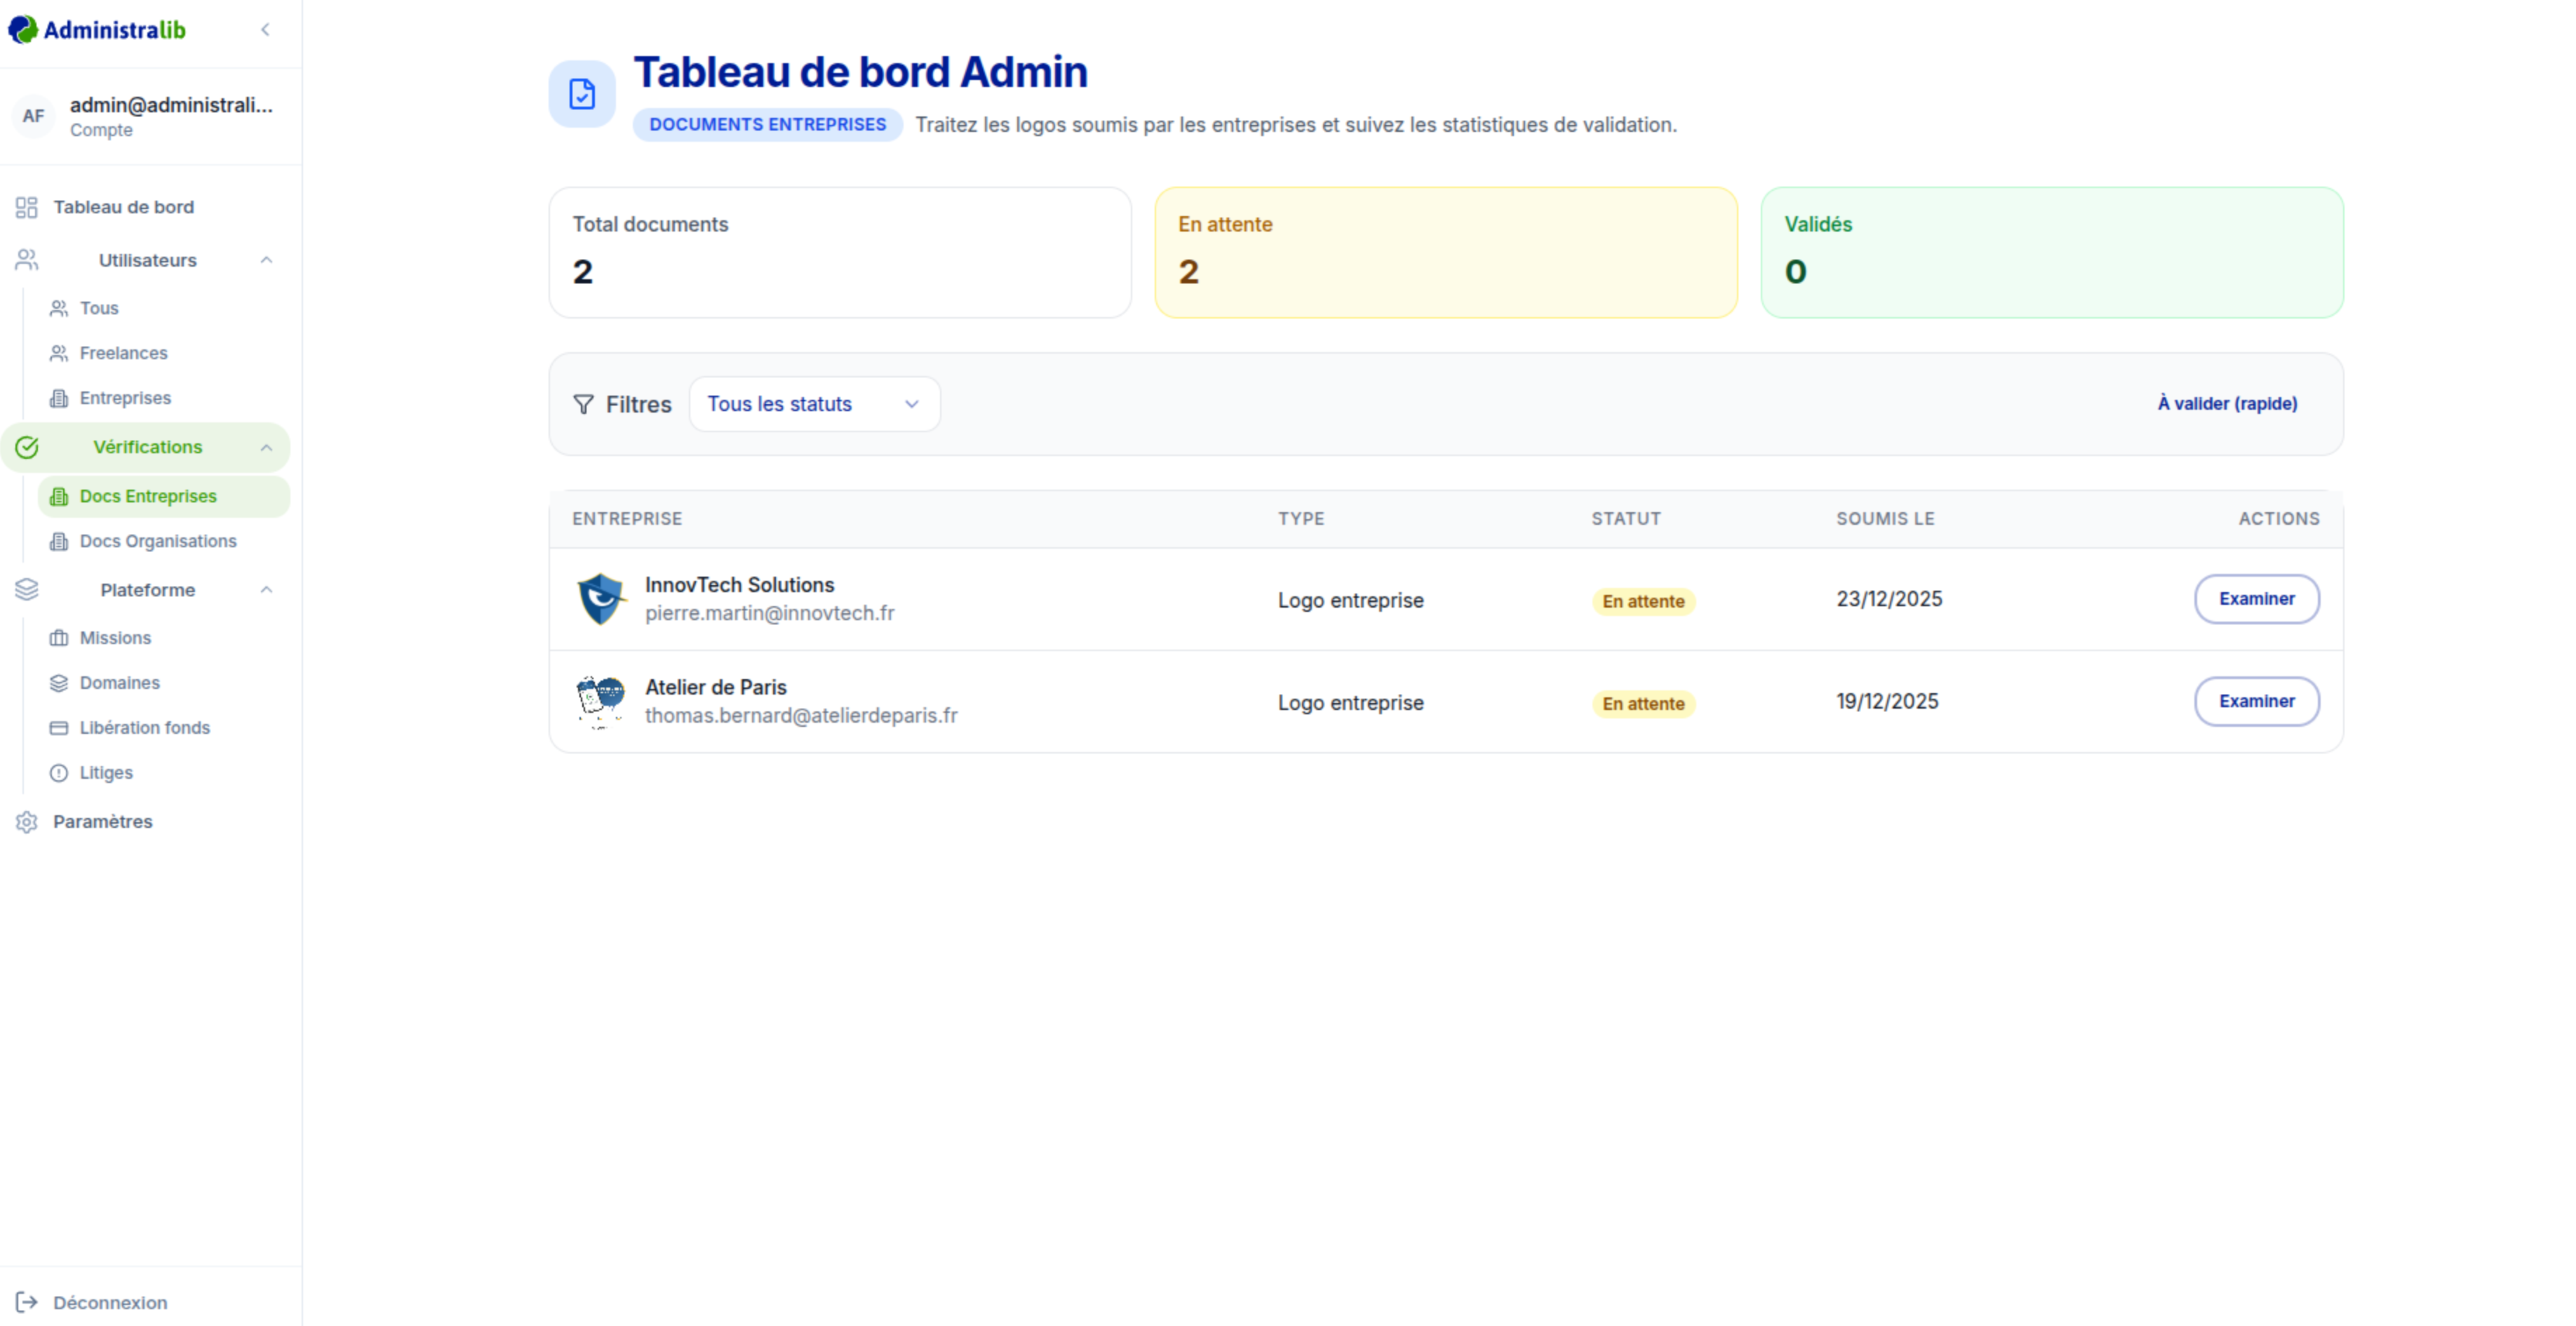The image size is (2576, 1326).
Task: Go to Freelances users list
Action: tap(123, 353)
